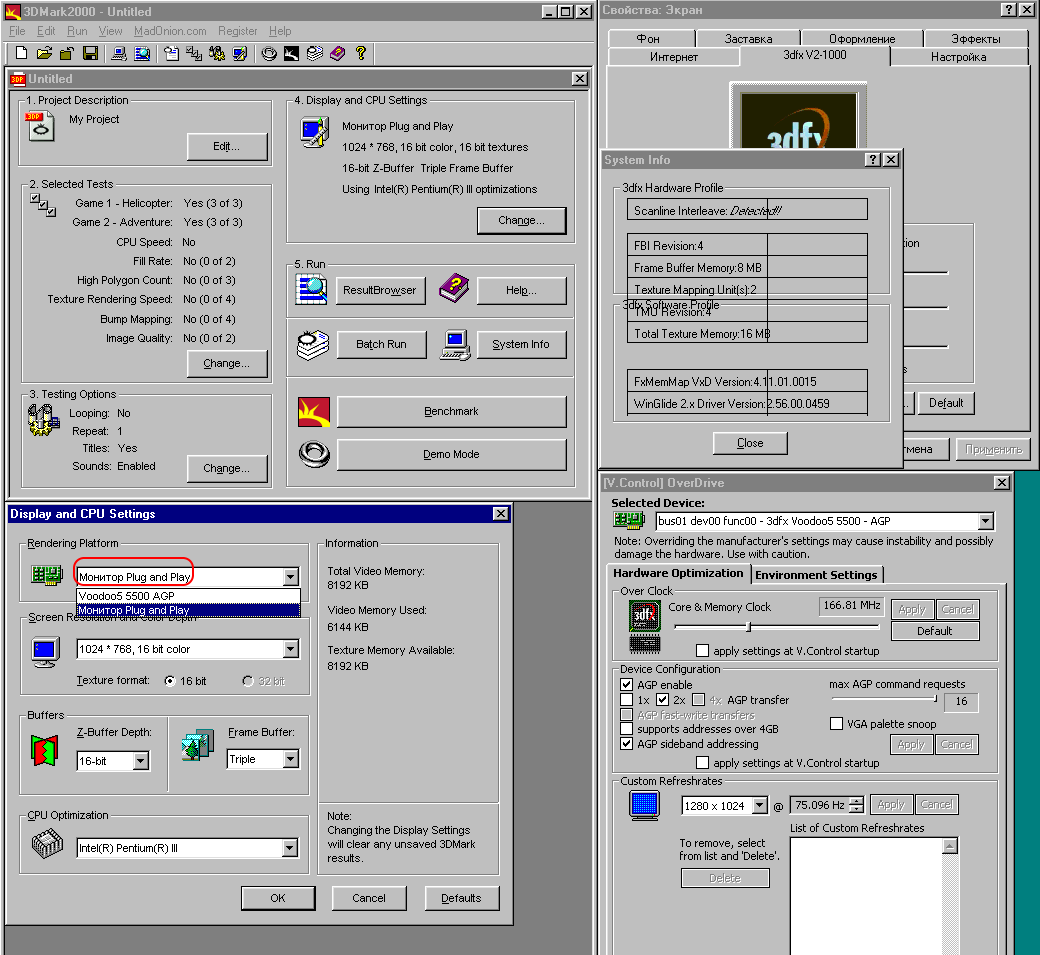Click the demo mode ring toolbar icon
Image resolution: width=1040 pixels, height=955 pixels.
coord(269,54)
